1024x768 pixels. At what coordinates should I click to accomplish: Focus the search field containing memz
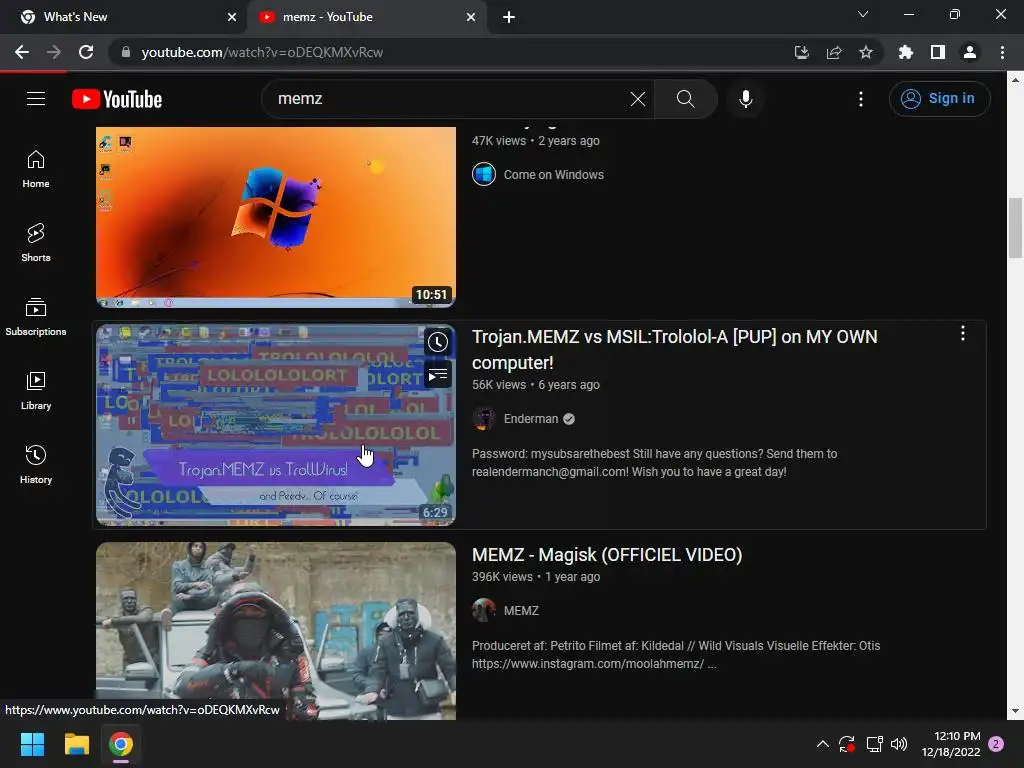(x=451, y=99)
